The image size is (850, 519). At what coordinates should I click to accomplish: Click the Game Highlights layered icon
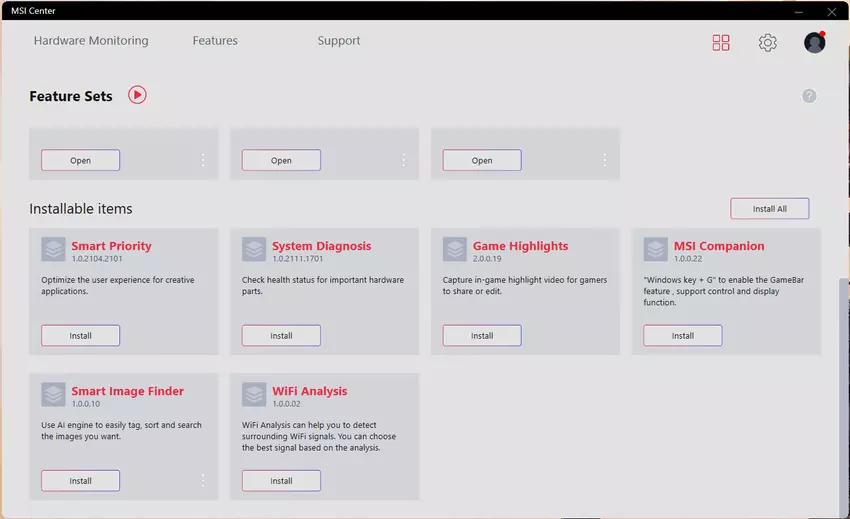point(455,249)
